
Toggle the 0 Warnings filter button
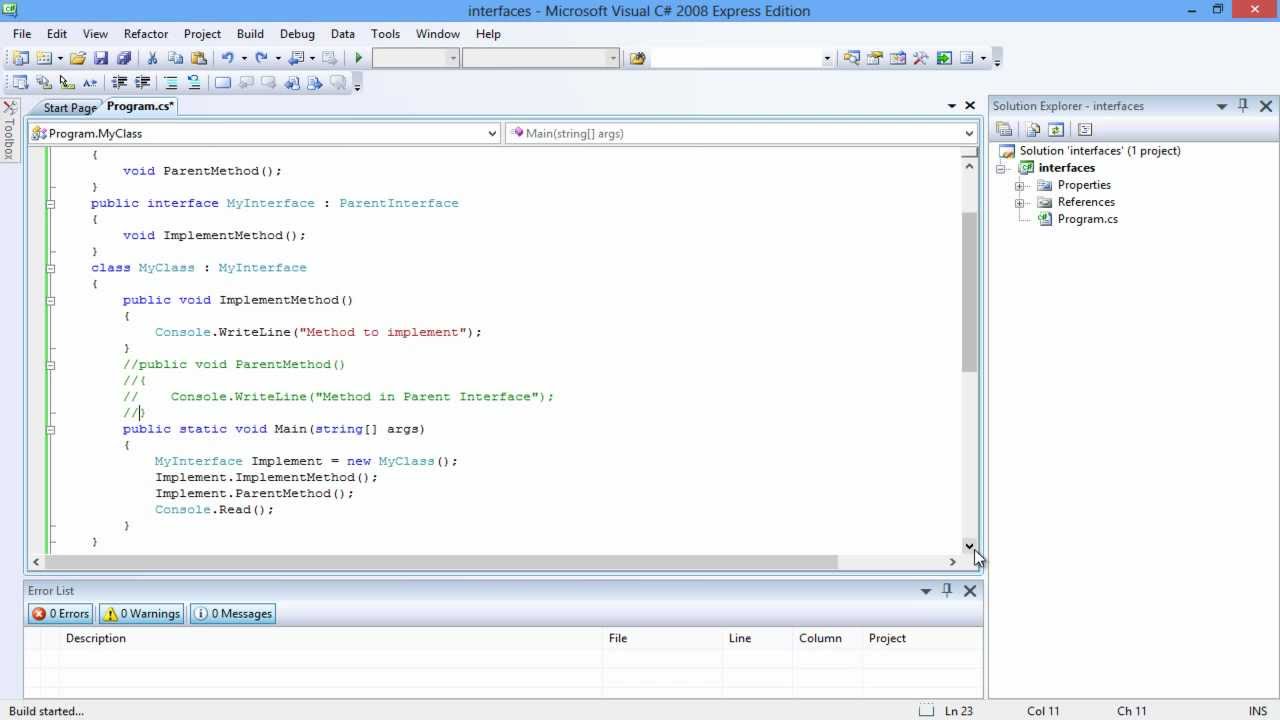(x=141, y=614)
